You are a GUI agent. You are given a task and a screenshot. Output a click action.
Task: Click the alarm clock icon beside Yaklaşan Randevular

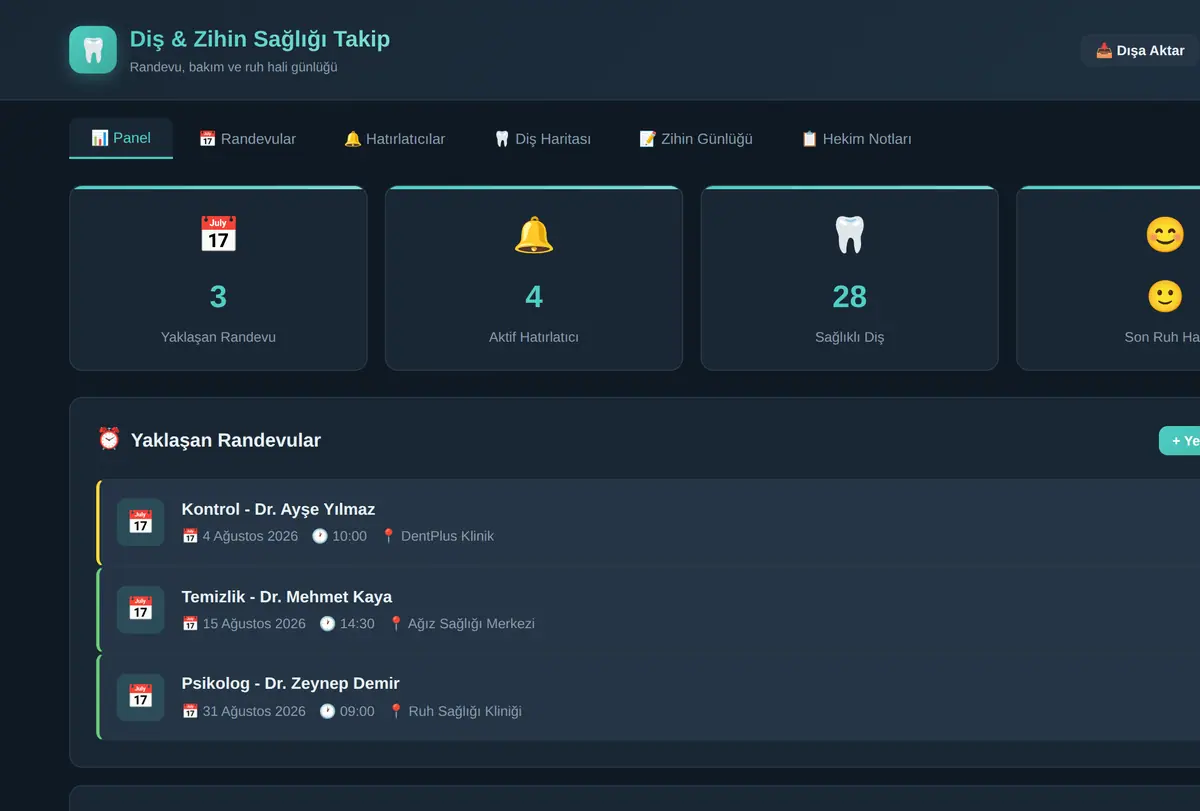click(x=109, y=439)
